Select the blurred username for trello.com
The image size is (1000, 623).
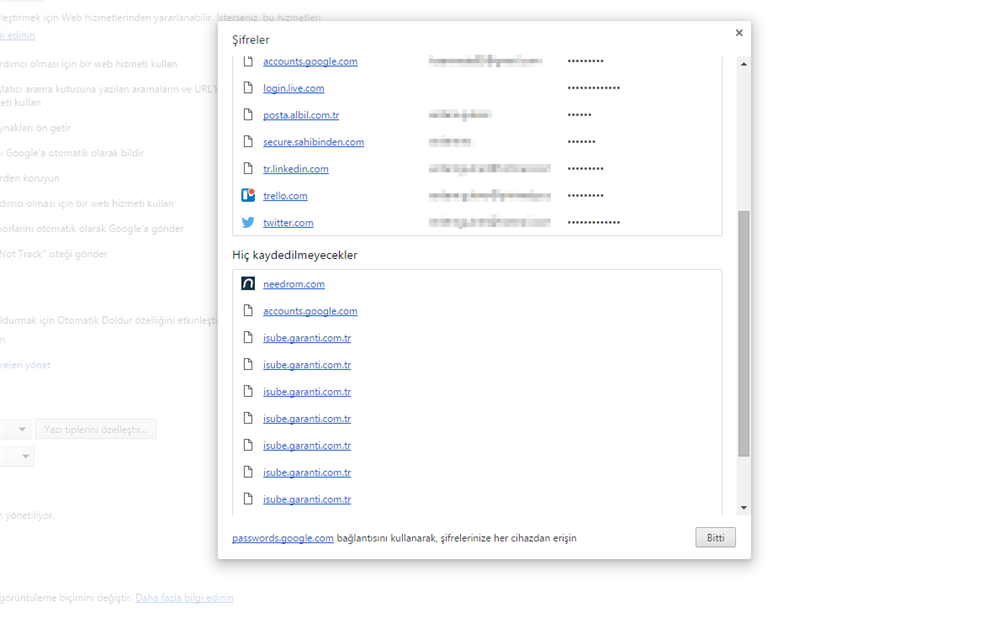(489, 196)
